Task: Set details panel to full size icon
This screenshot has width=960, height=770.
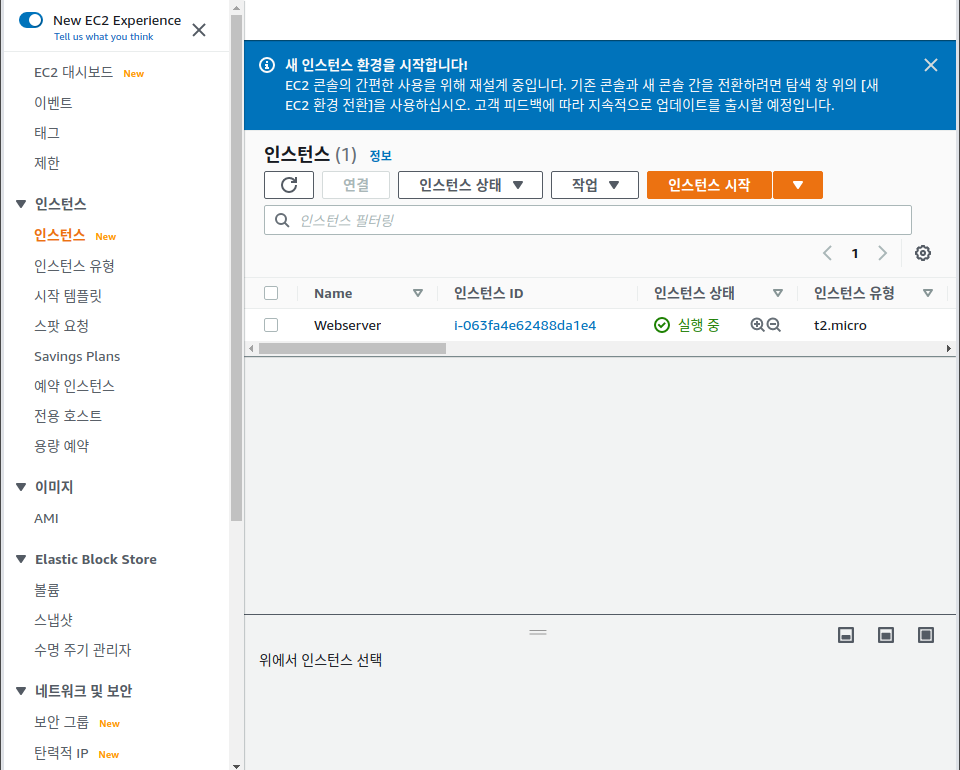Action: coord(926,635)
